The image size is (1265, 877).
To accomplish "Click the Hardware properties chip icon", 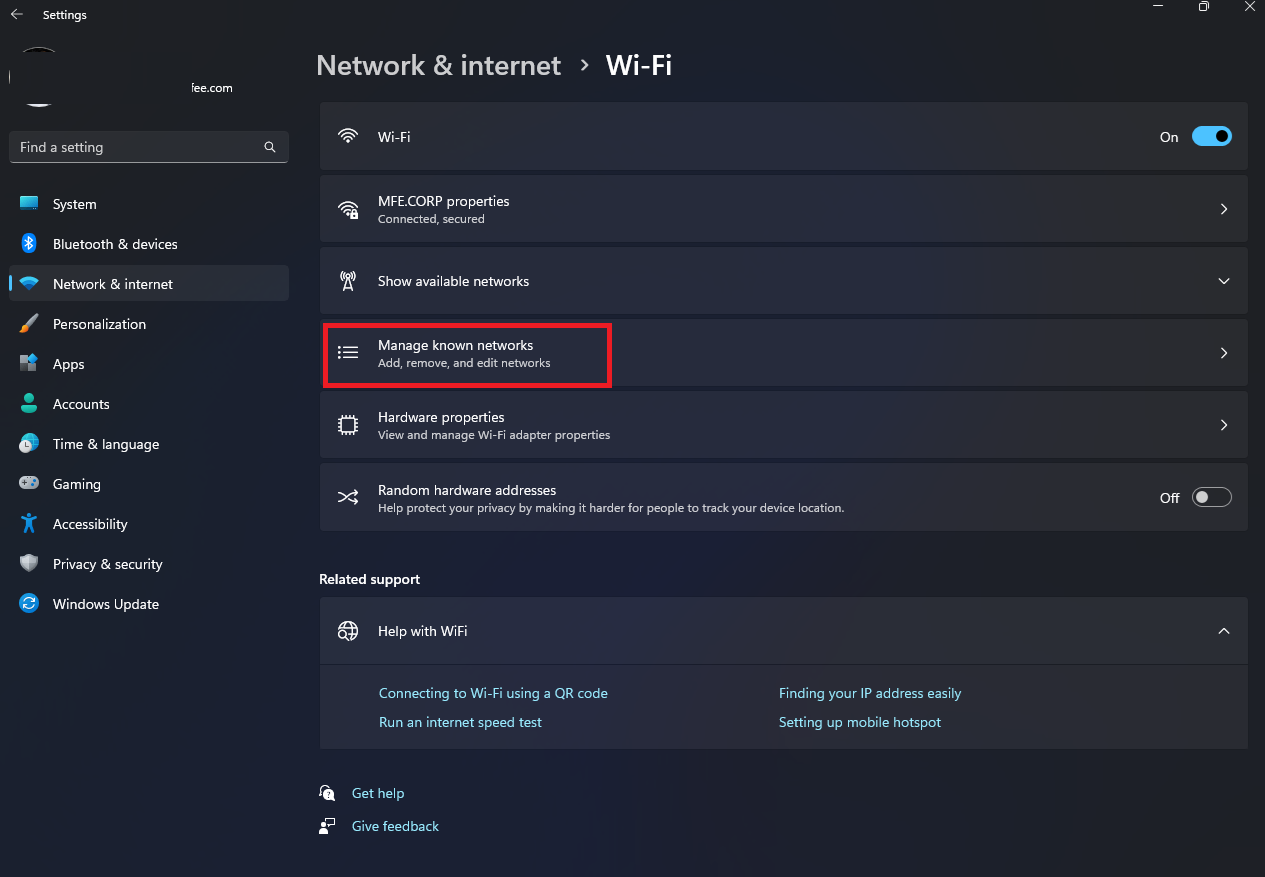I will [x=348, y=425].
